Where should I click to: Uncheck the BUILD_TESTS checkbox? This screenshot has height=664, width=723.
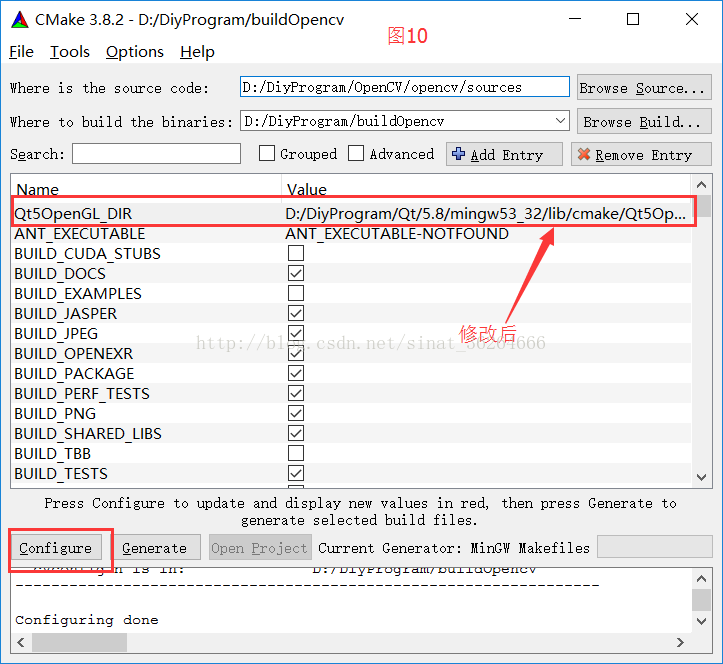coord(296,473)
